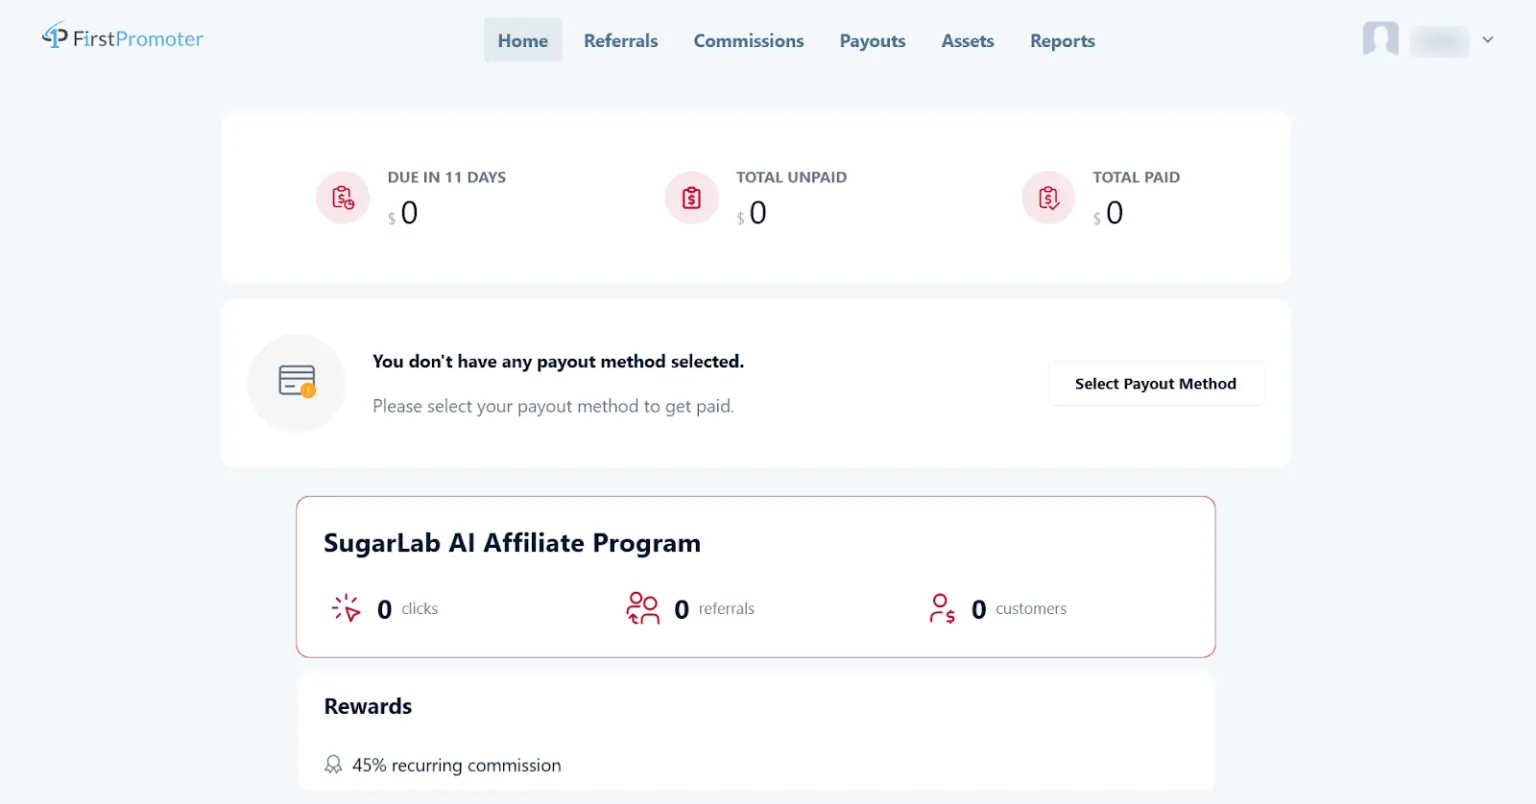Viewport: 1536px width, 804px height.
Task: View the Reports page
Action: [x=1062, y=40]
